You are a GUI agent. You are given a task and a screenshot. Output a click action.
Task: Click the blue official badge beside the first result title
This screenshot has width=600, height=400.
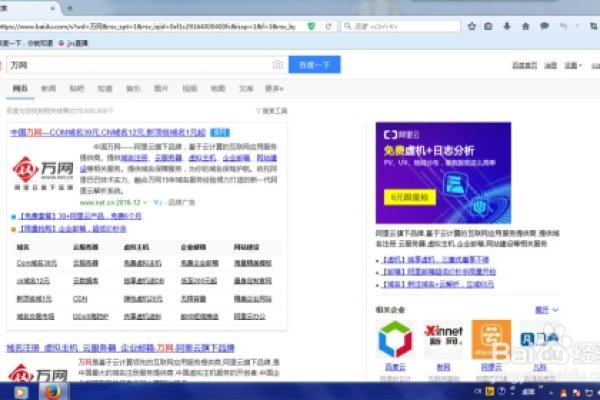coord(220,132)
